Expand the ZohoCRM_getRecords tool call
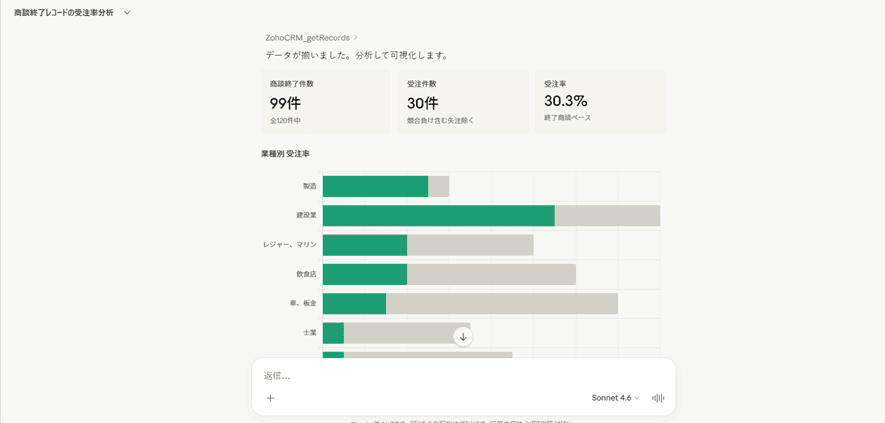Image resolution: width=885 pixels, height=423 pixels. (311, 38)
